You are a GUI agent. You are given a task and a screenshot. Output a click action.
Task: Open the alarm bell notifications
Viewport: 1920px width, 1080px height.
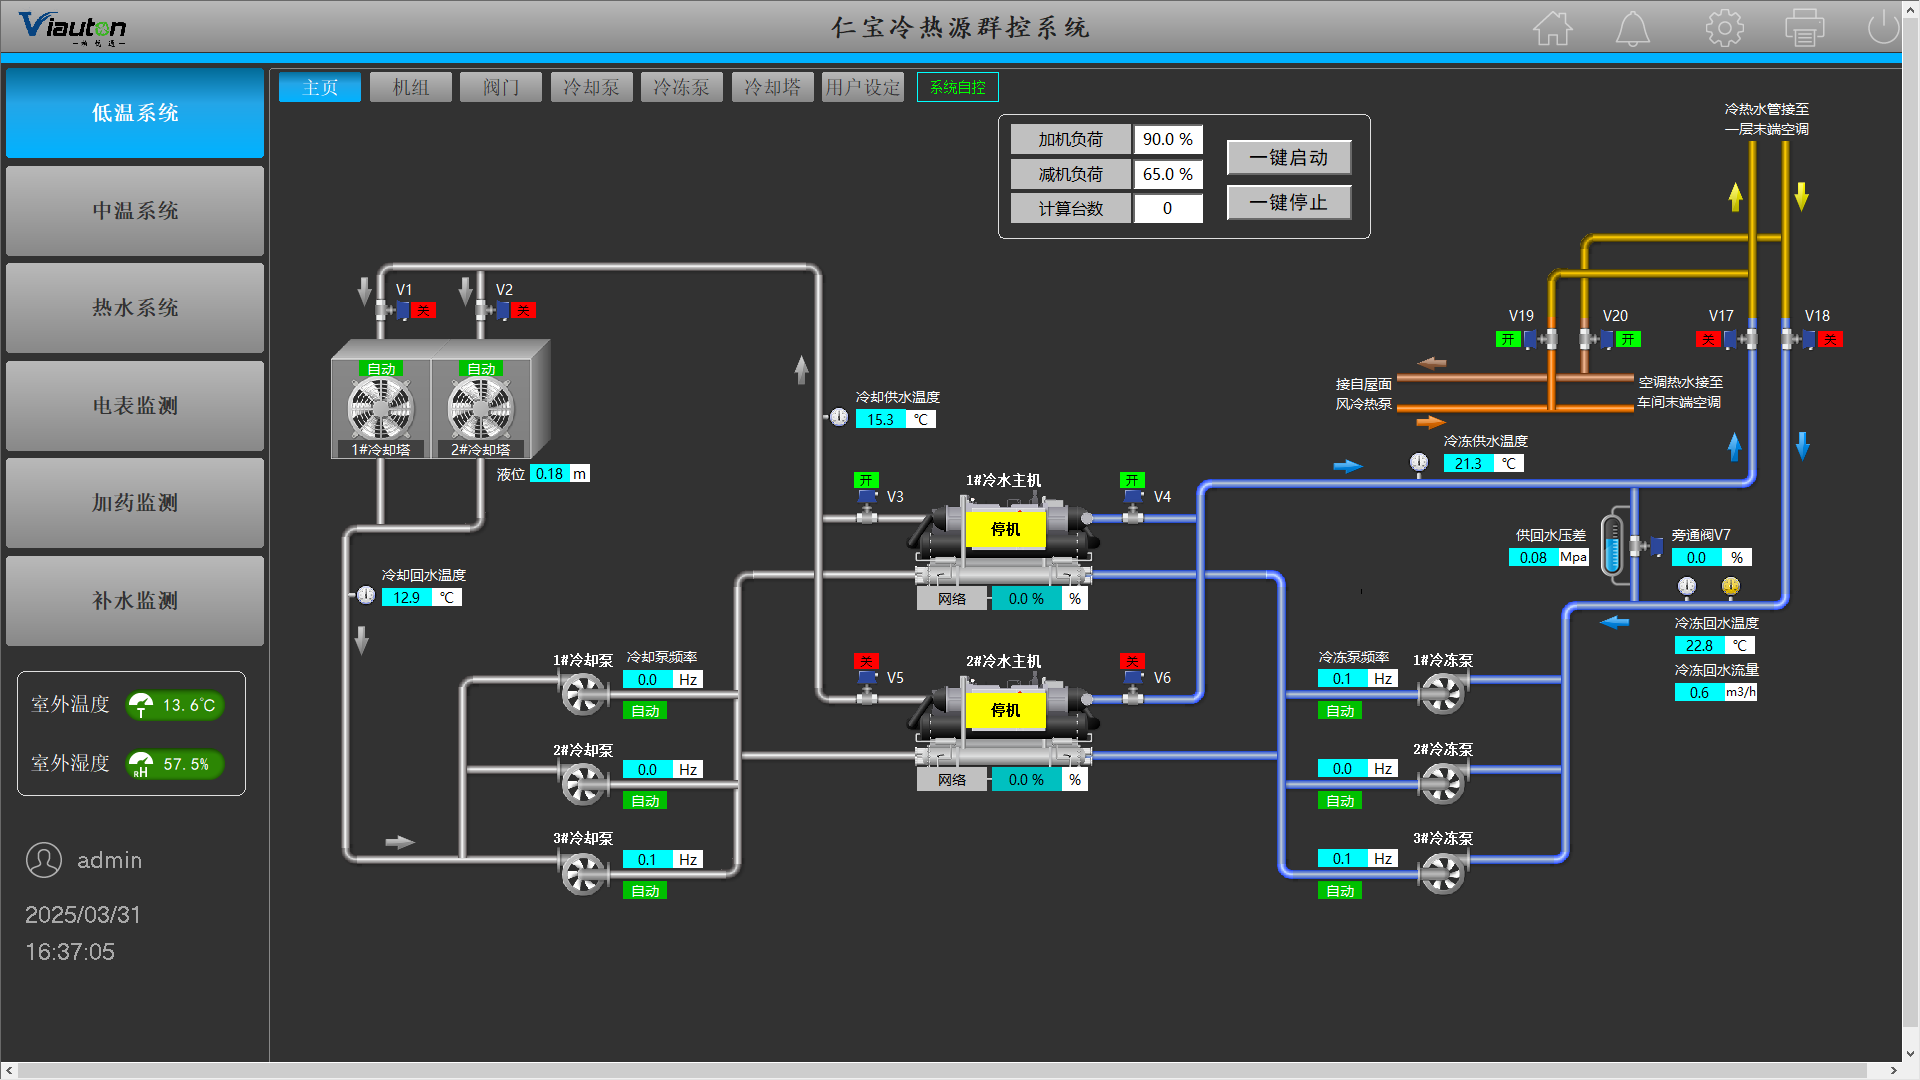tap(1633, 28)
